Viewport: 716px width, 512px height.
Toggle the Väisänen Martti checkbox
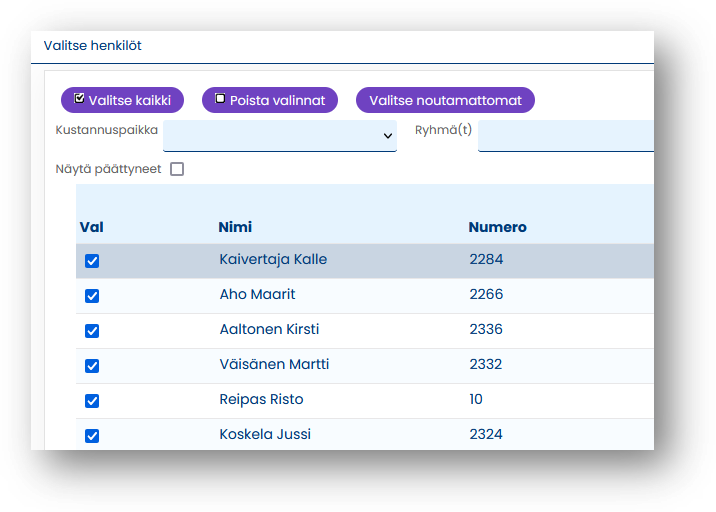pos(92,366)
